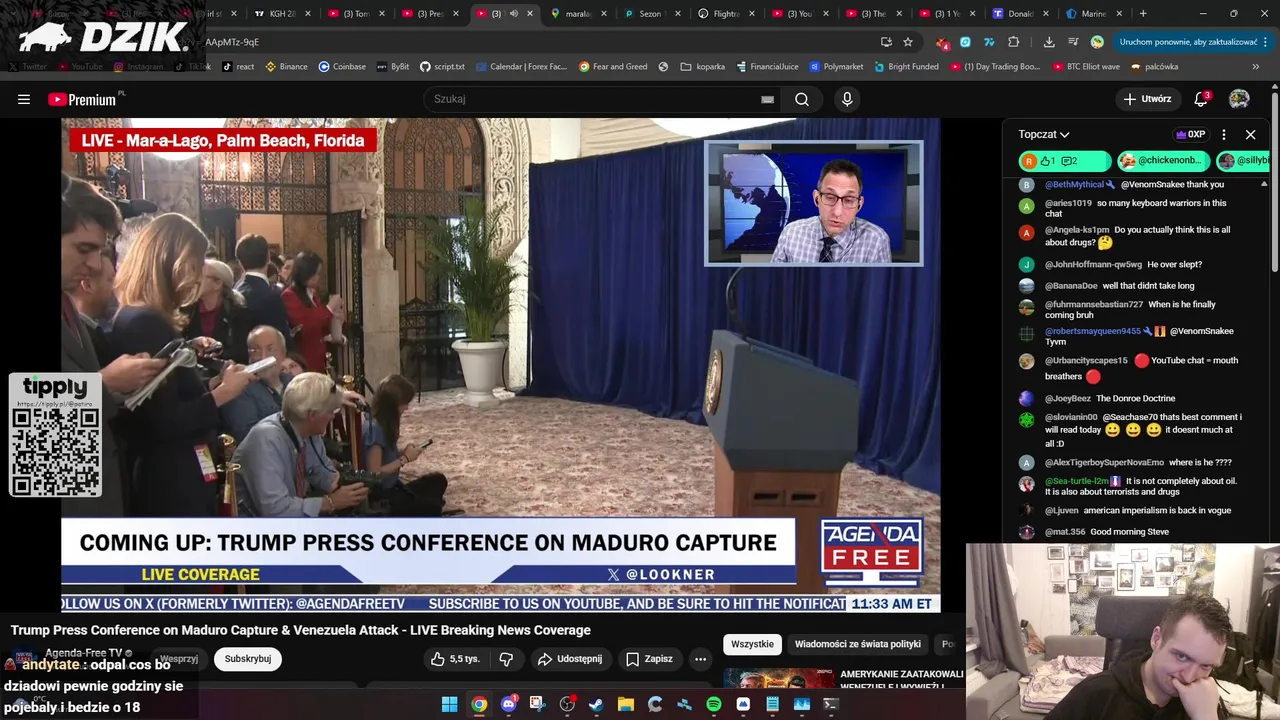1280x720 pixels.
Task: Open Binance bookmark
Action: point(286,67)
